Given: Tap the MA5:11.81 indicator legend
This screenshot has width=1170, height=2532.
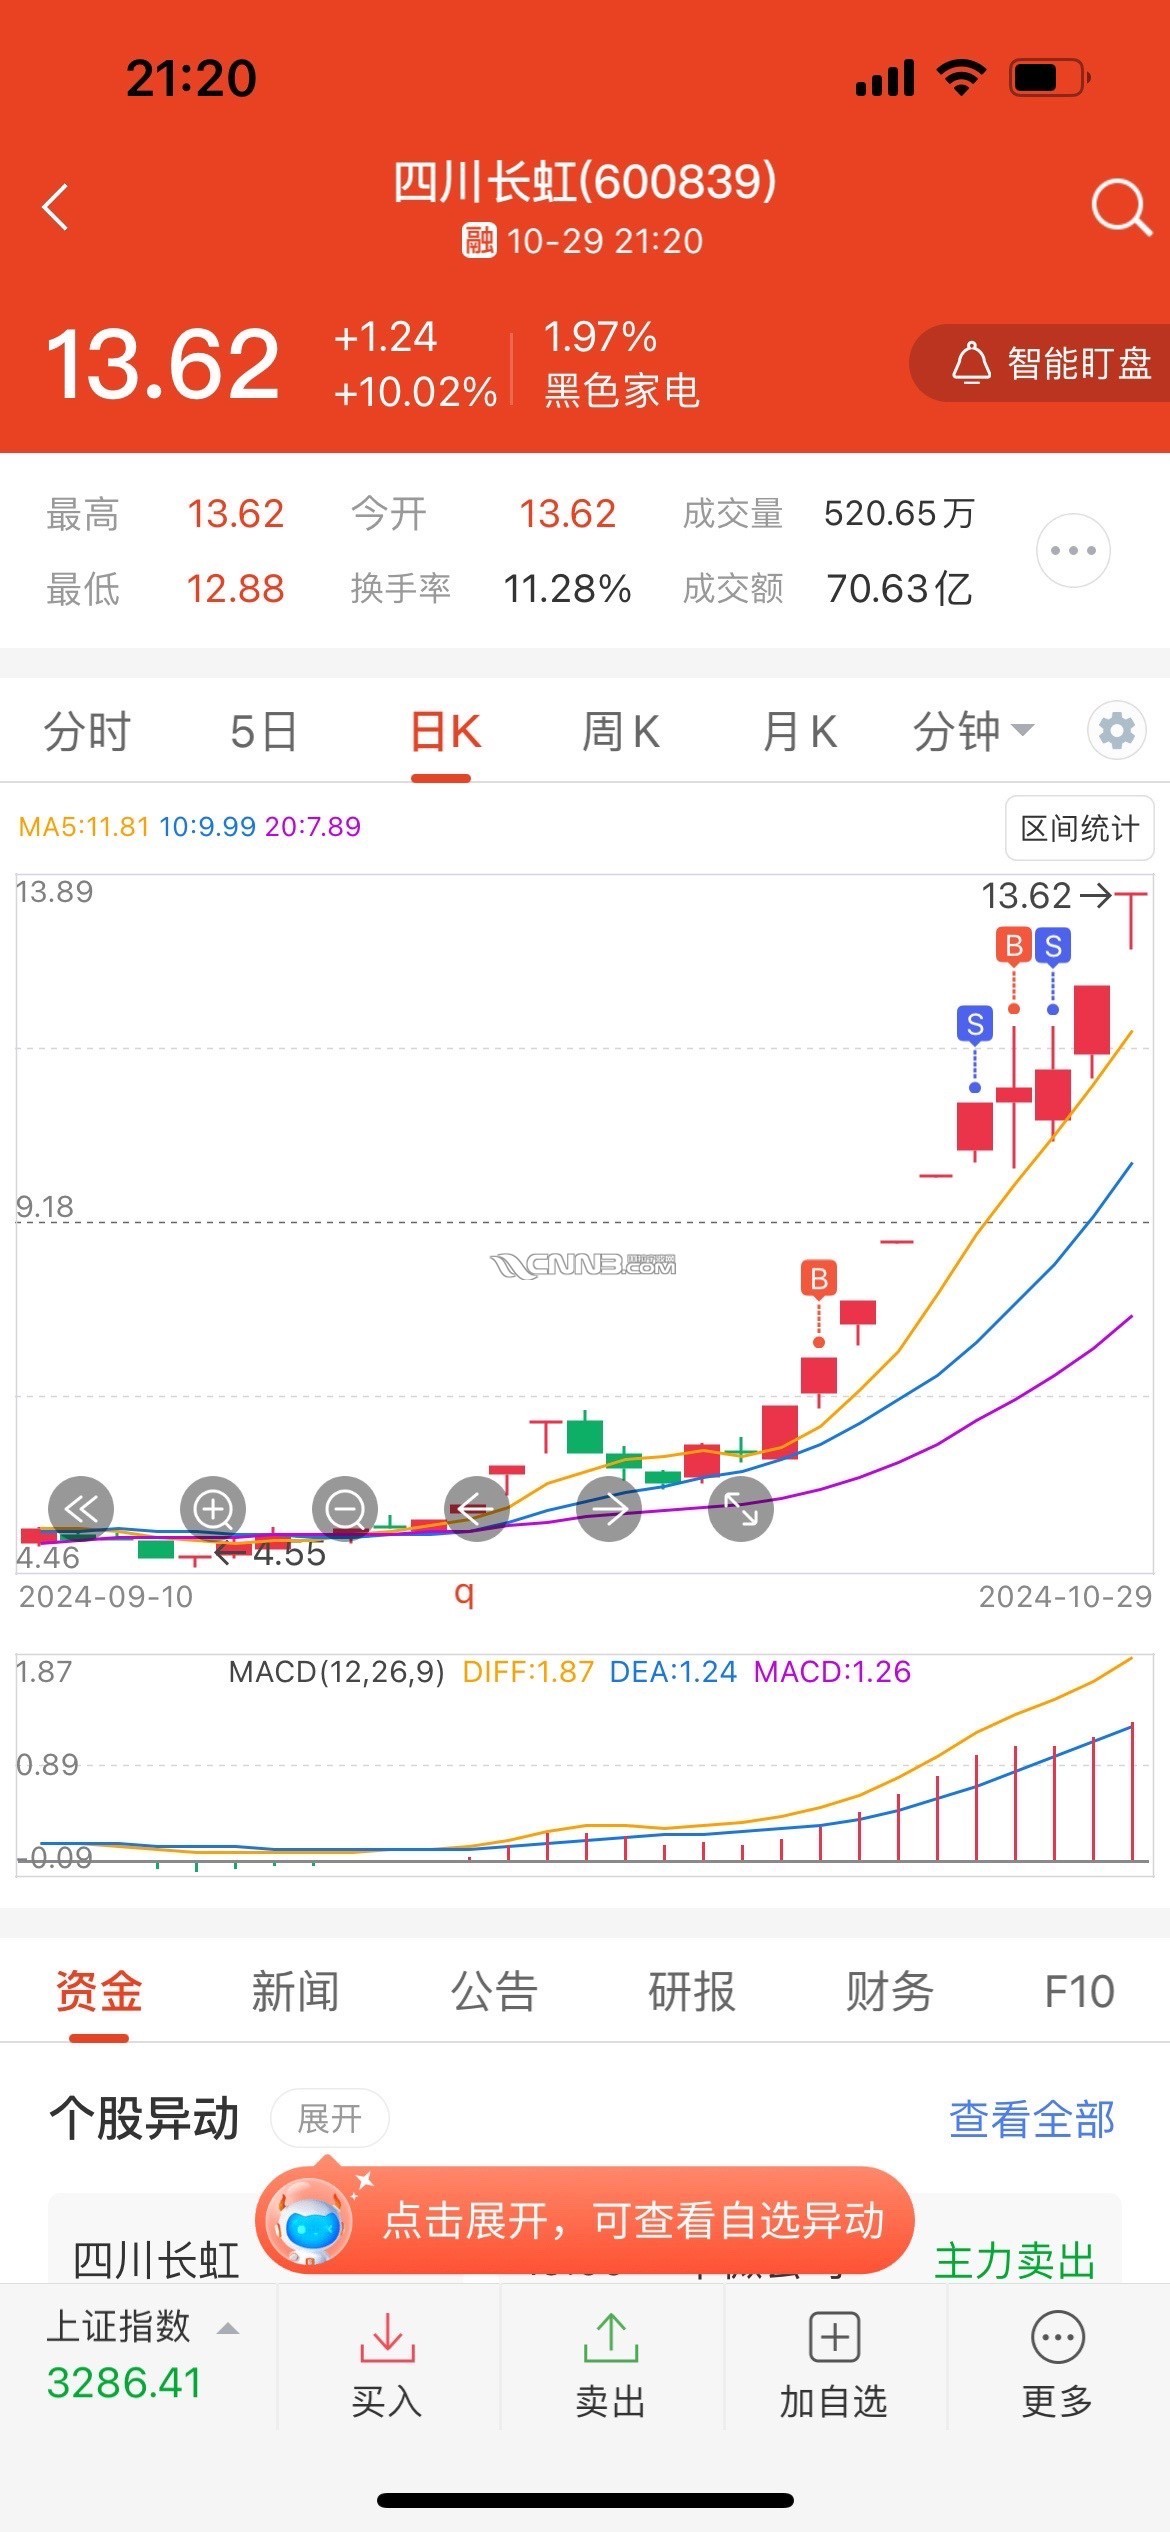Looking at the screenshot, I should pos(84,827).
